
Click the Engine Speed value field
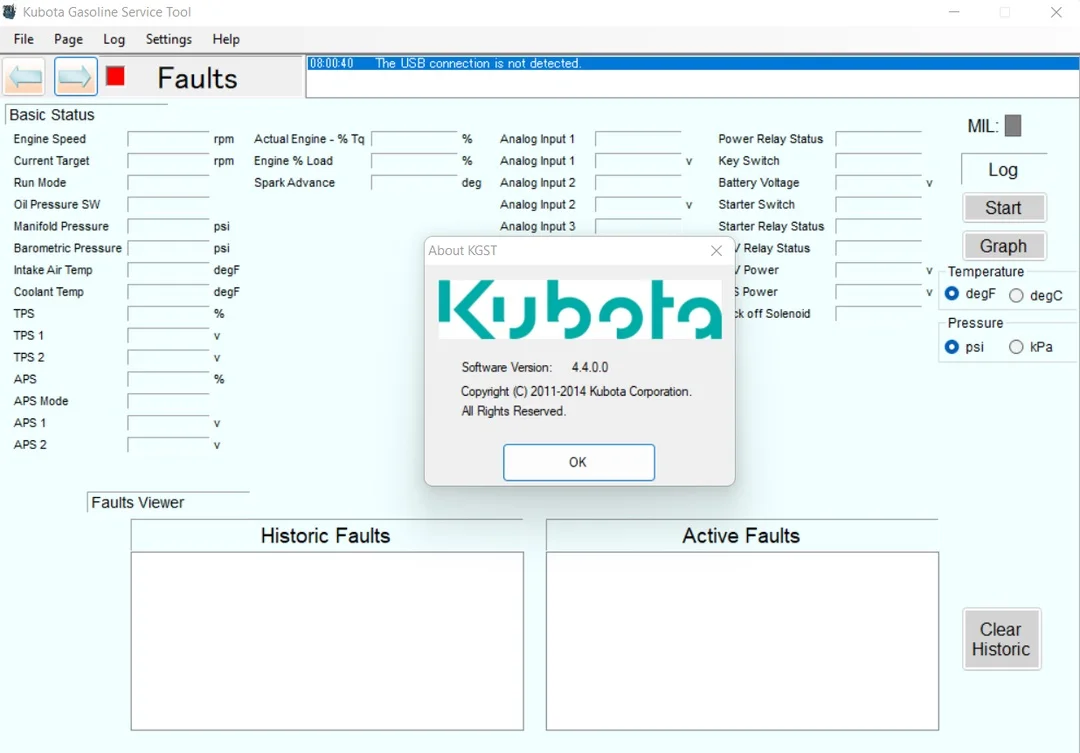(168, 139)
